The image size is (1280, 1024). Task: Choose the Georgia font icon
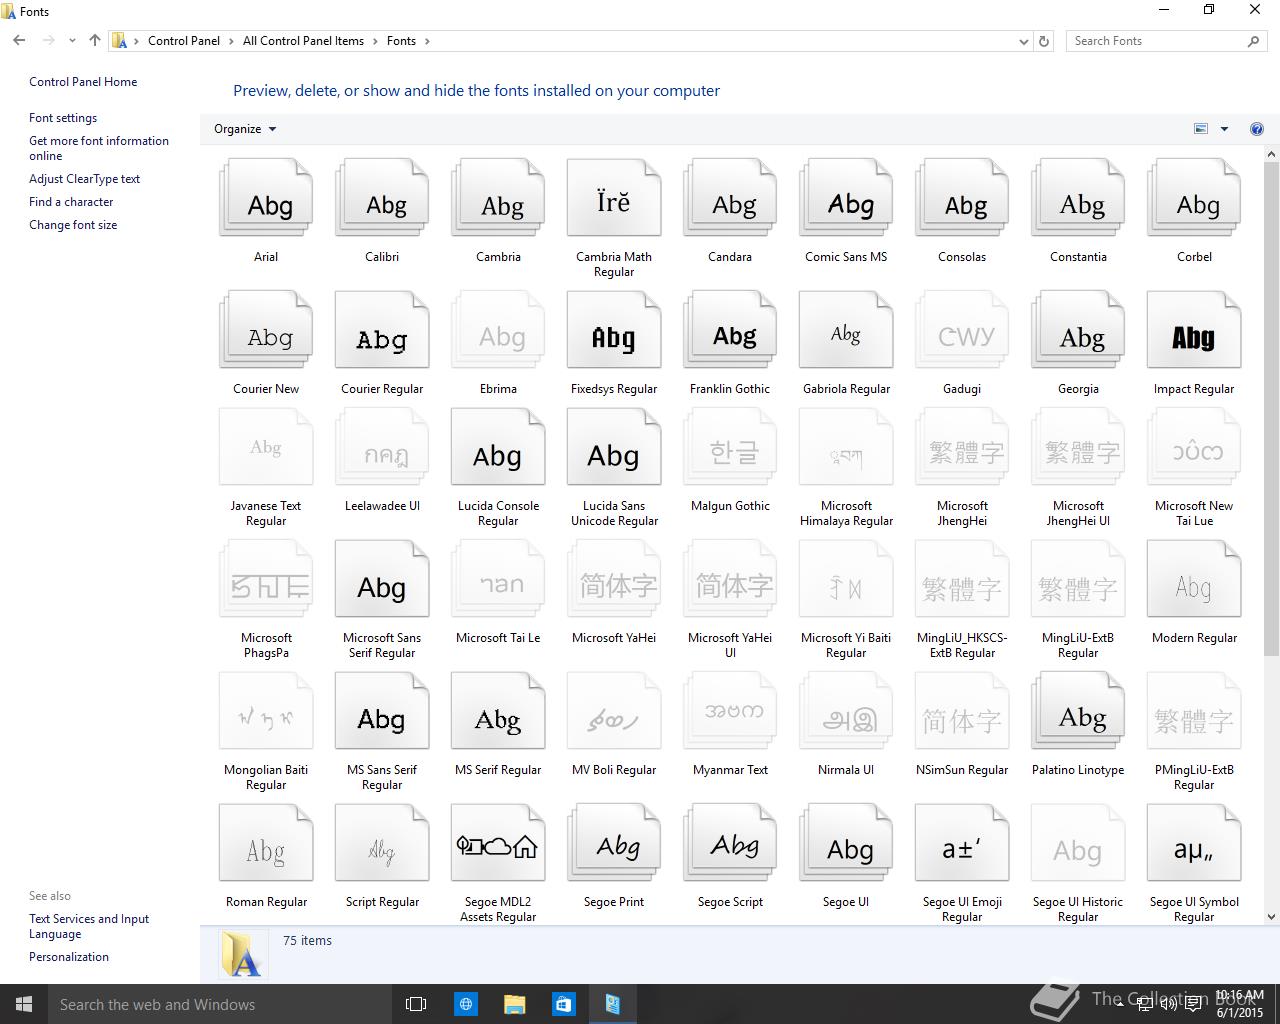point(1078,330)
